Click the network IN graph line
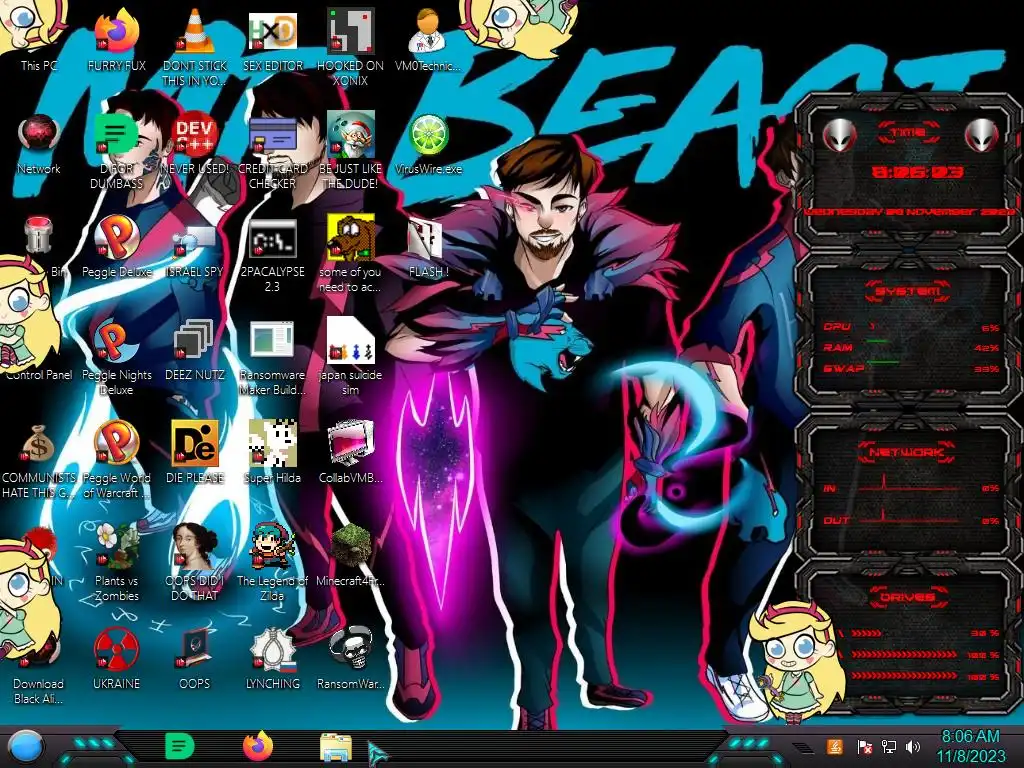This screenshot has height=768, width=1024. [x=908, y=485]
